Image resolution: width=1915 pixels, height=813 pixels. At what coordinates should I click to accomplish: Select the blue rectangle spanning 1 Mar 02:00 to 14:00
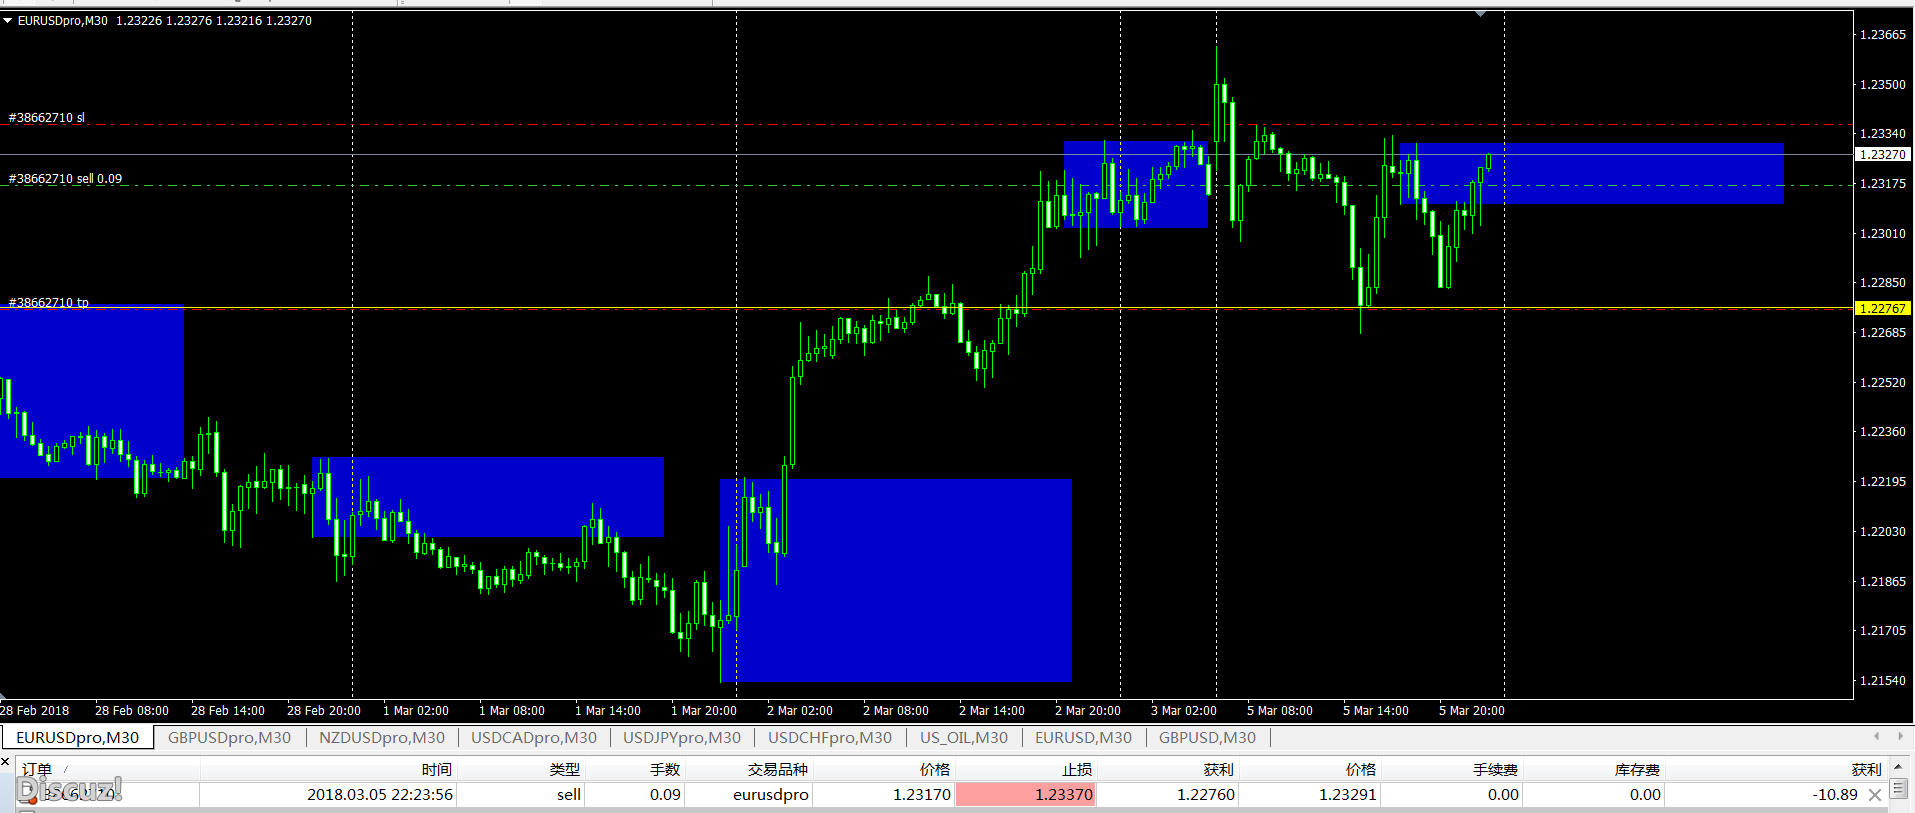tap(488, 497)
